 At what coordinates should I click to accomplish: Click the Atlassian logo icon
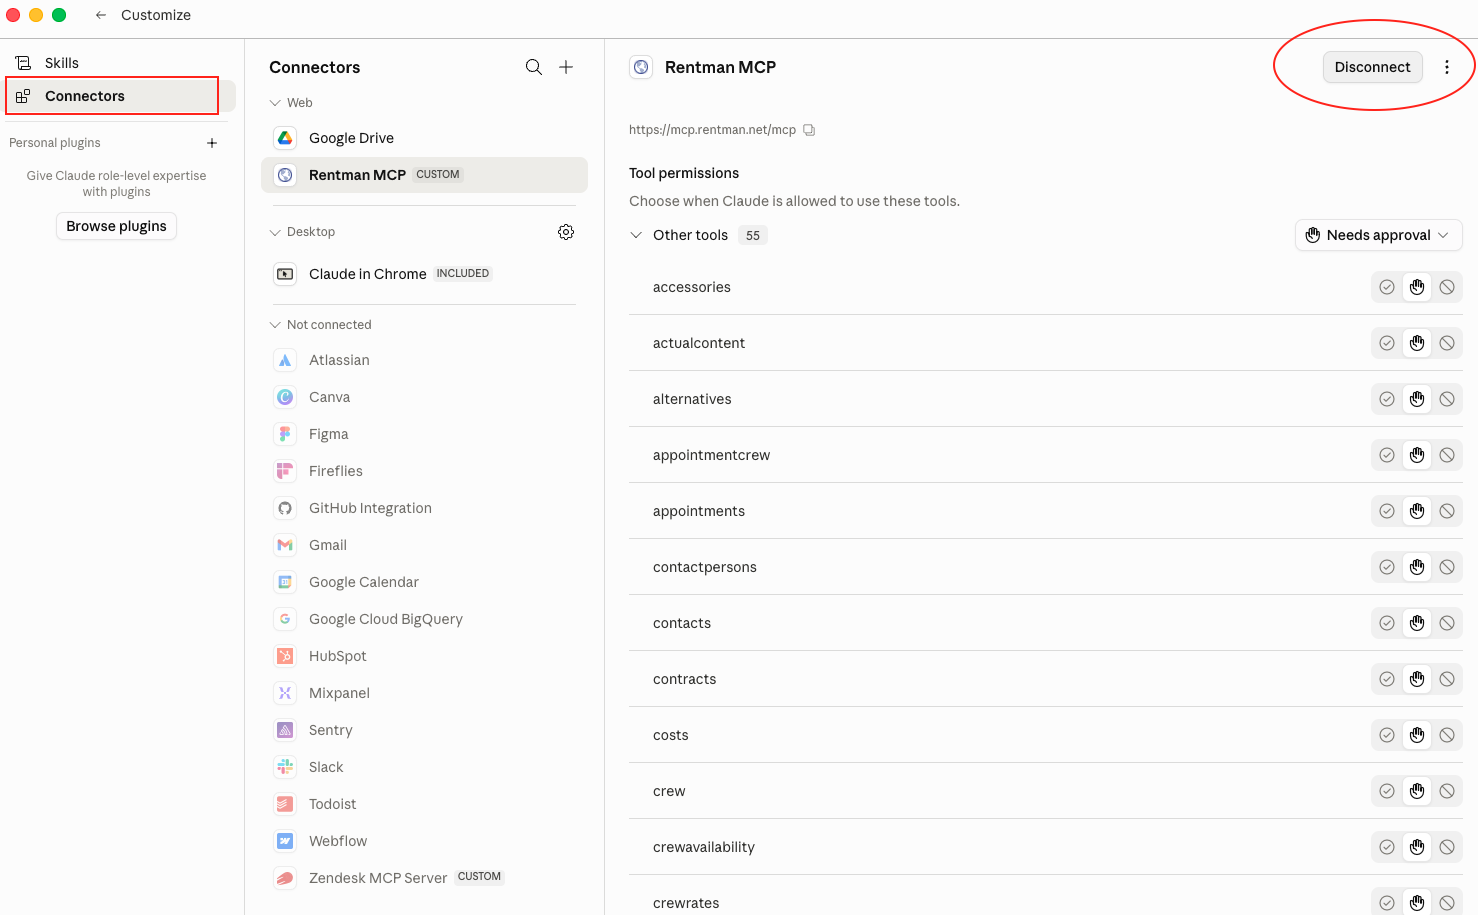[285, 360]
